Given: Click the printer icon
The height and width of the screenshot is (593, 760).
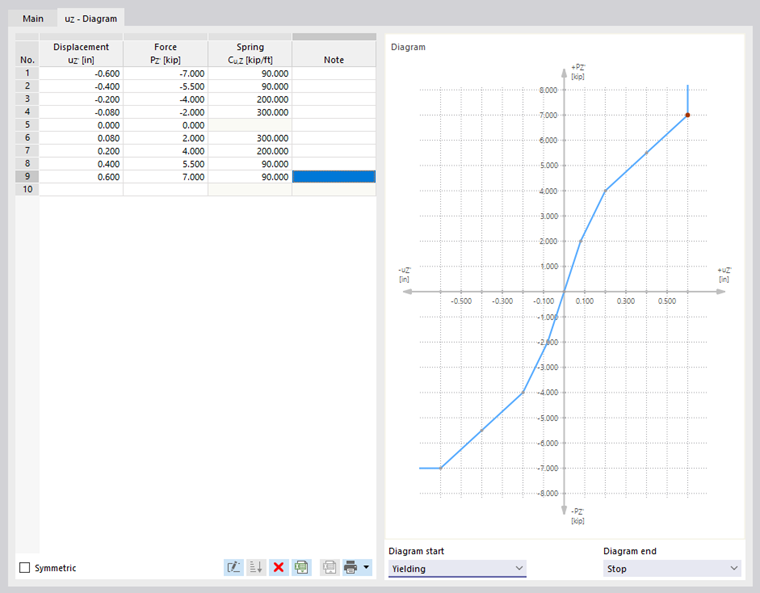Looking at the screenshot, I should tap(350, 567).
